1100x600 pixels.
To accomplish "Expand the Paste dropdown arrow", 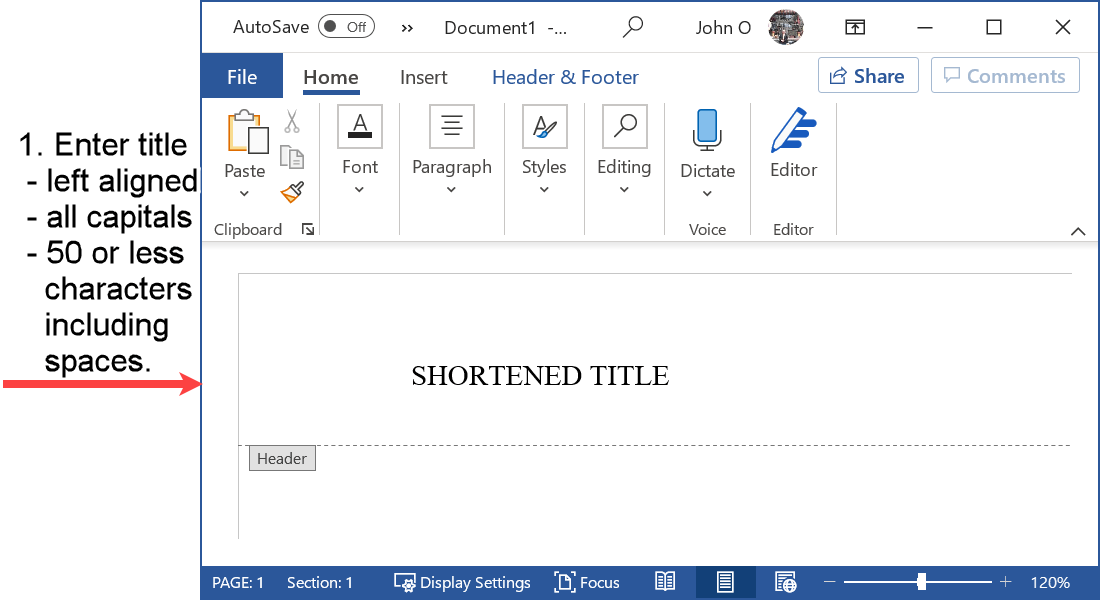I will pyautogui.click(x=244, y=191).
